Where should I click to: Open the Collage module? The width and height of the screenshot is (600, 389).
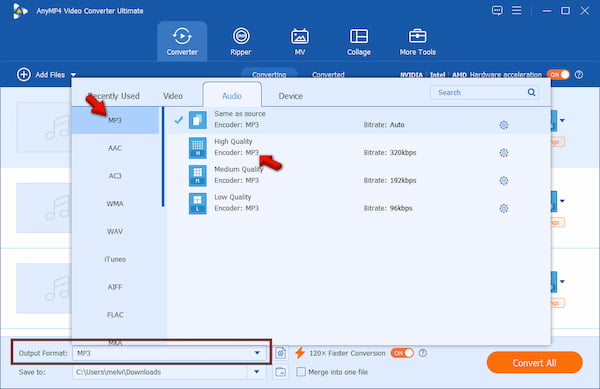[x=359, y=41]
